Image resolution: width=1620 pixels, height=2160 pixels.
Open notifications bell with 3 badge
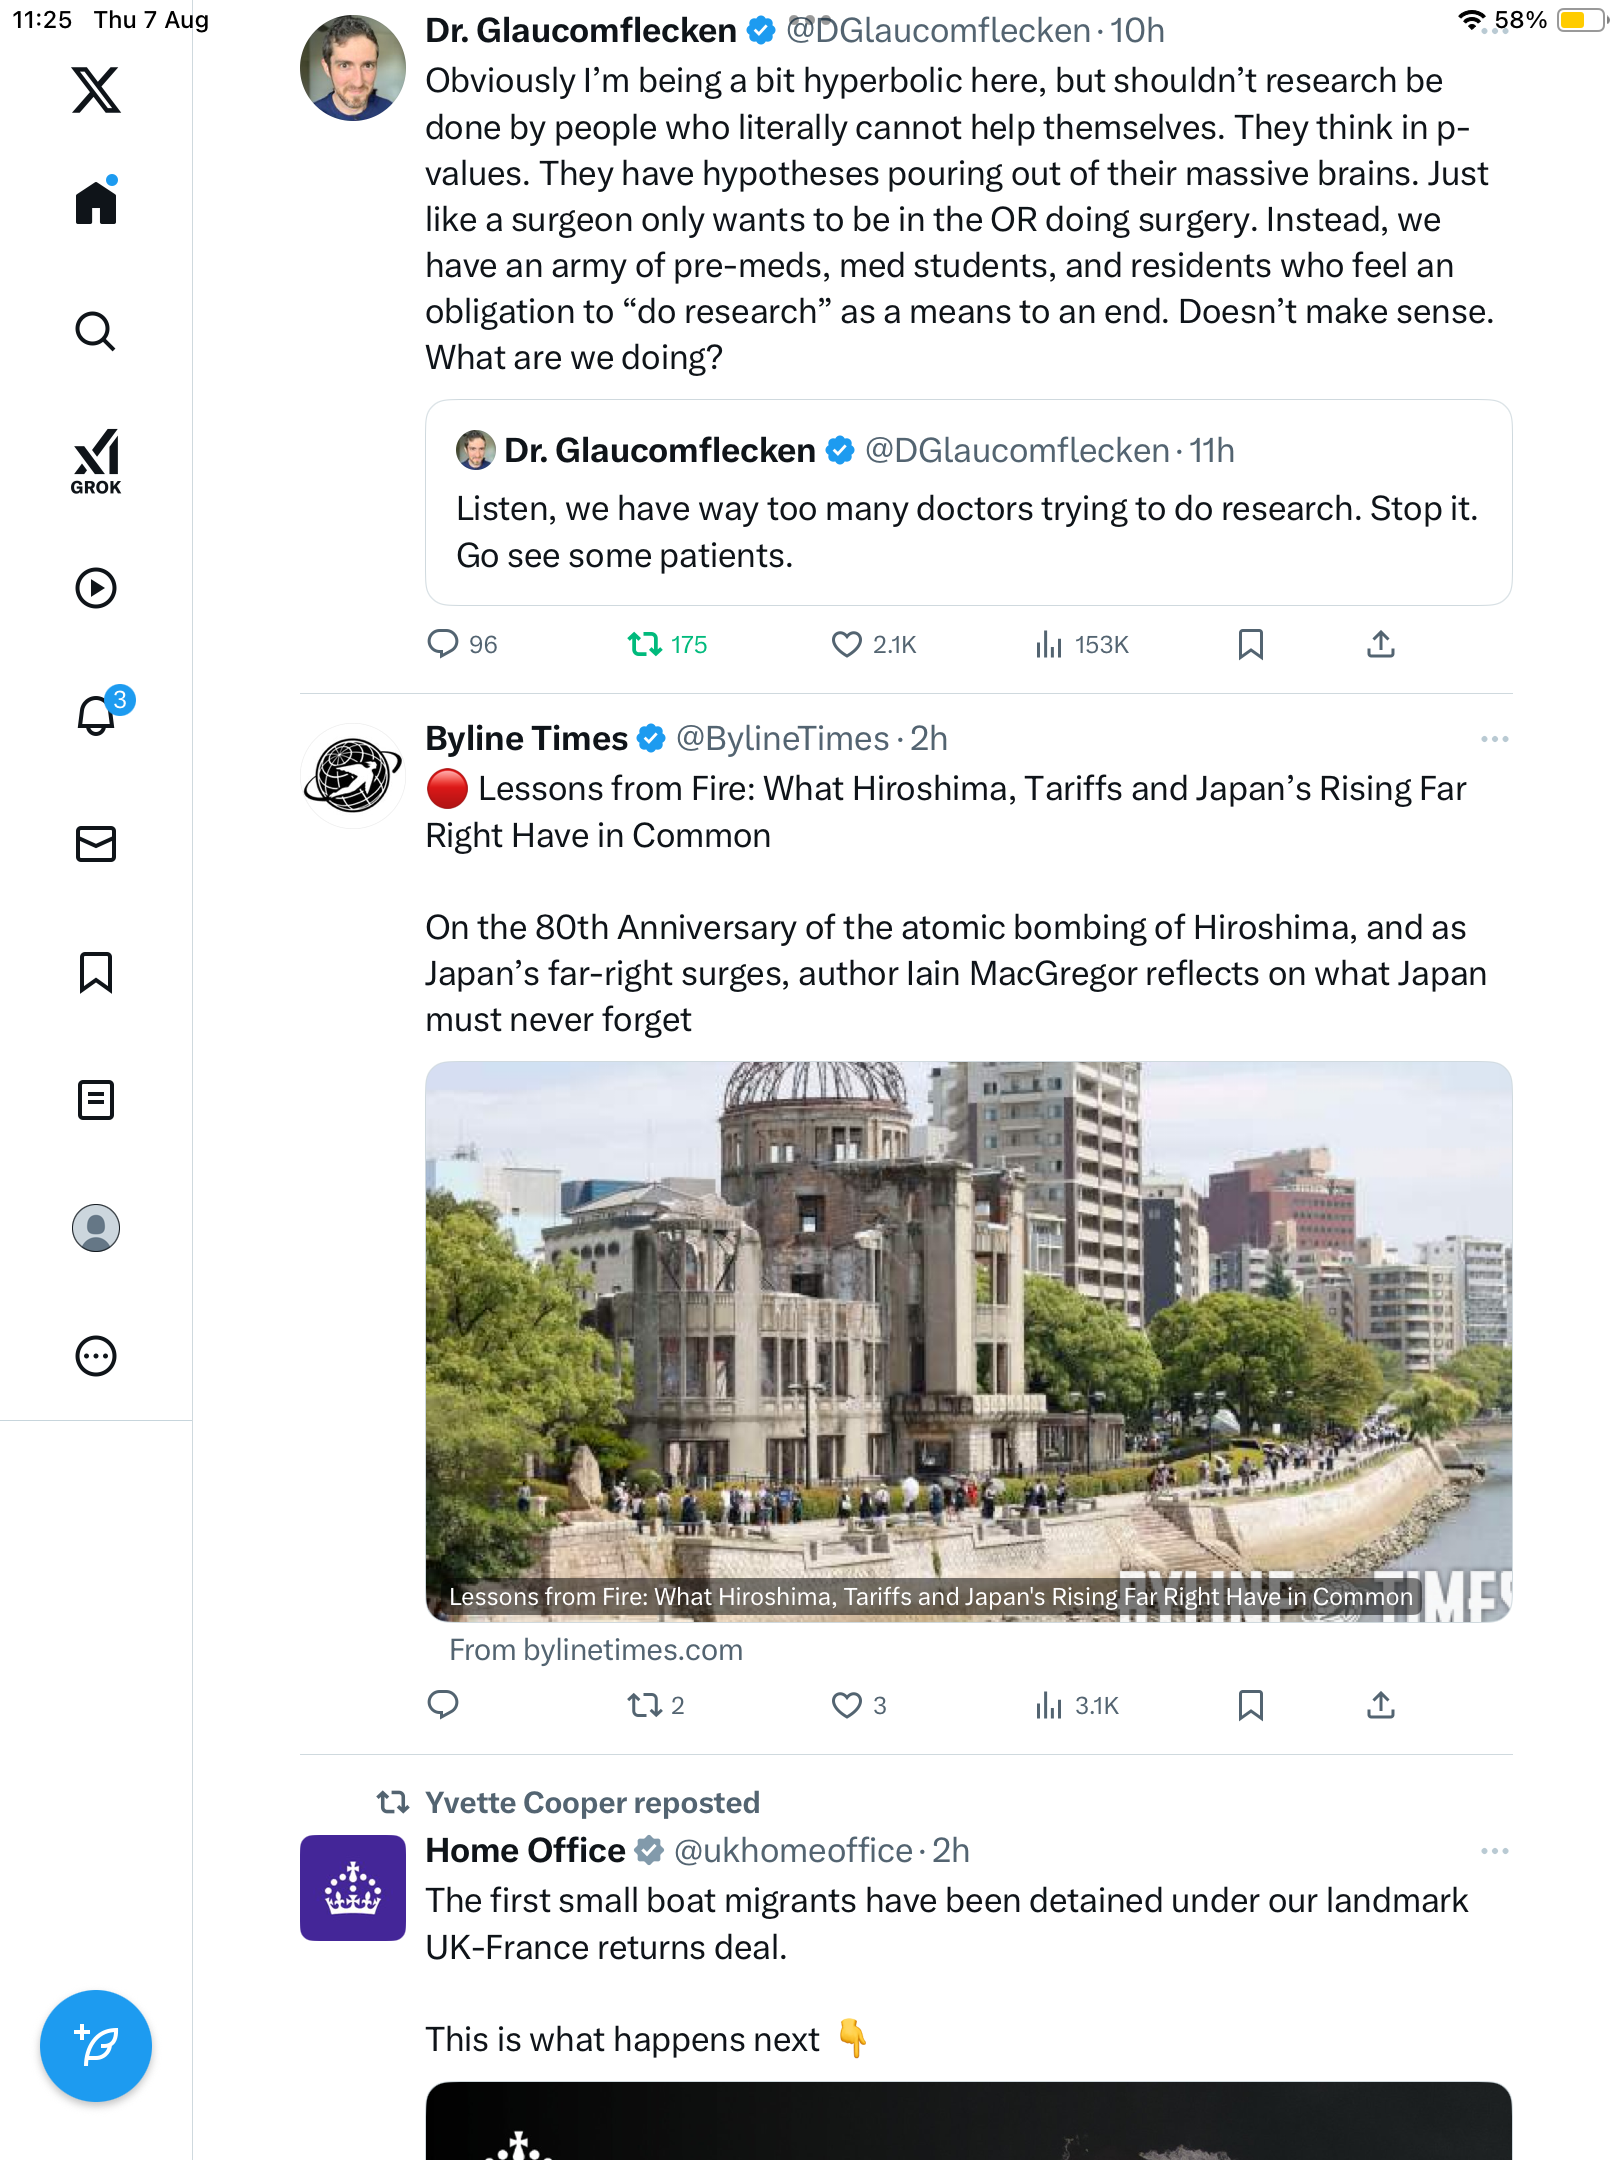pos(97,715)
